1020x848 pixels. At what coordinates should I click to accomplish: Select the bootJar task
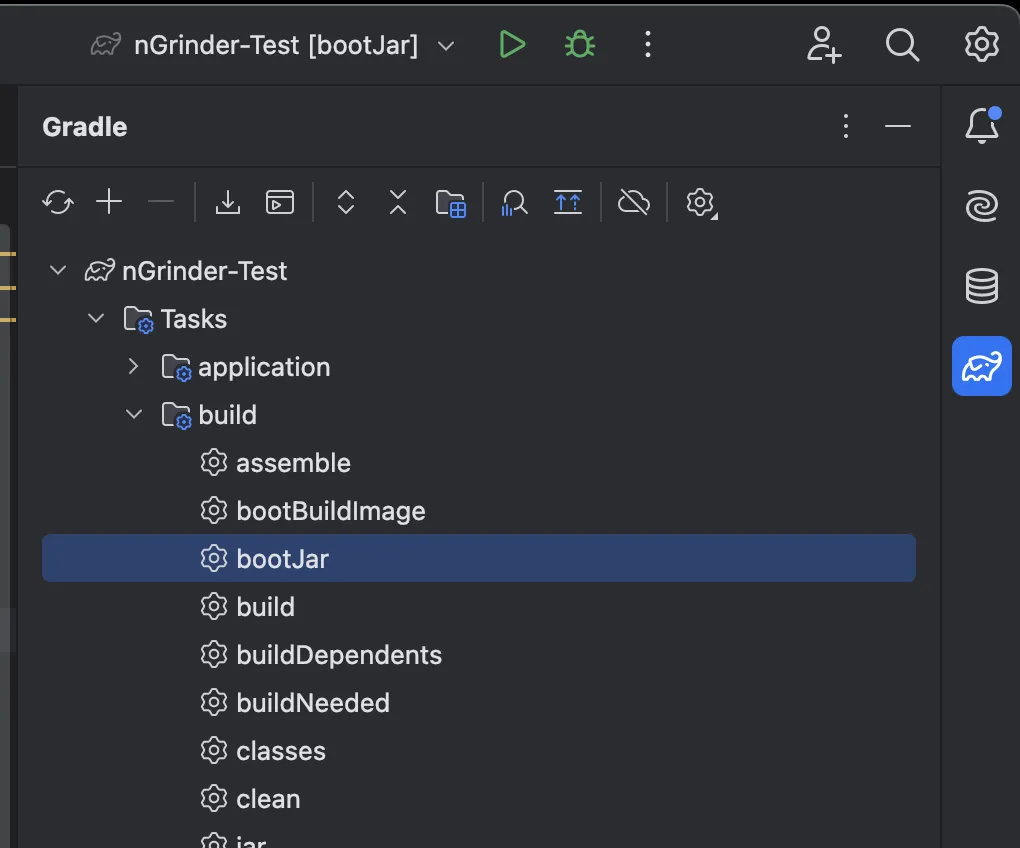coord(479,559)
